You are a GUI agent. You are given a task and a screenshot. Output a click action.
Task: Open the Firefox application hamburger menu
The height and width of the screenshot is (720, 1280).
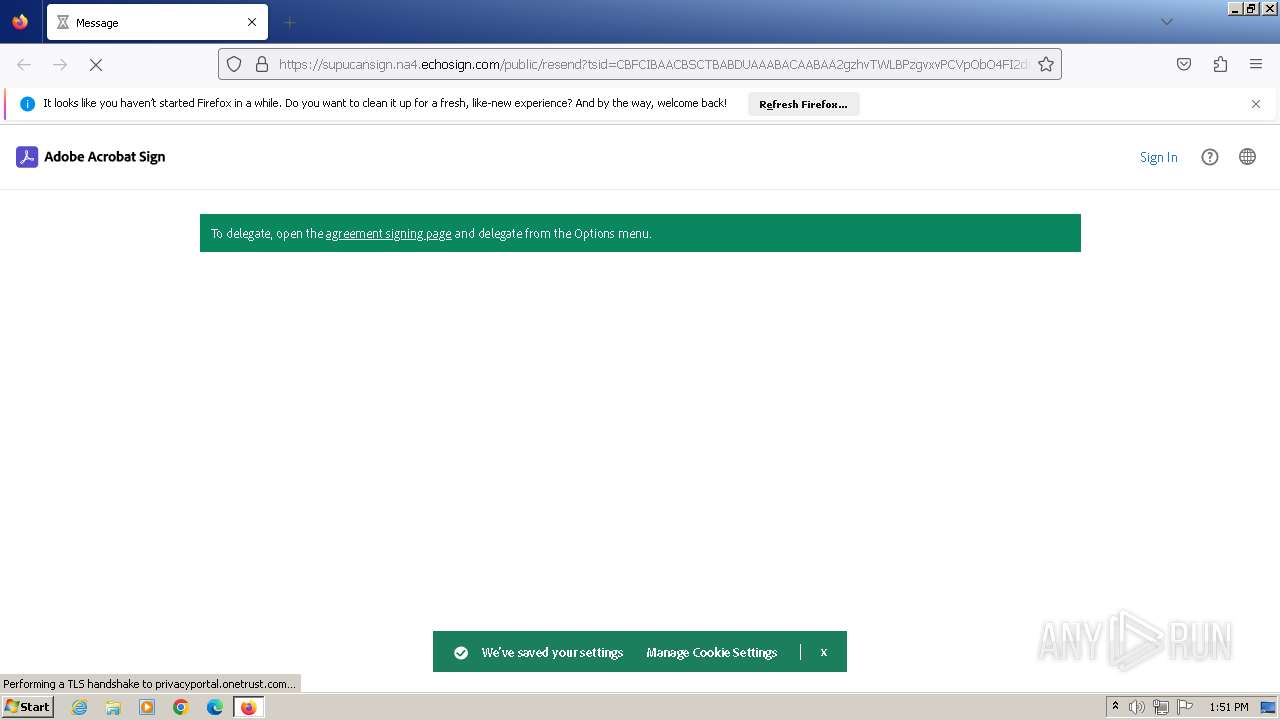[x=1256, y=64]
